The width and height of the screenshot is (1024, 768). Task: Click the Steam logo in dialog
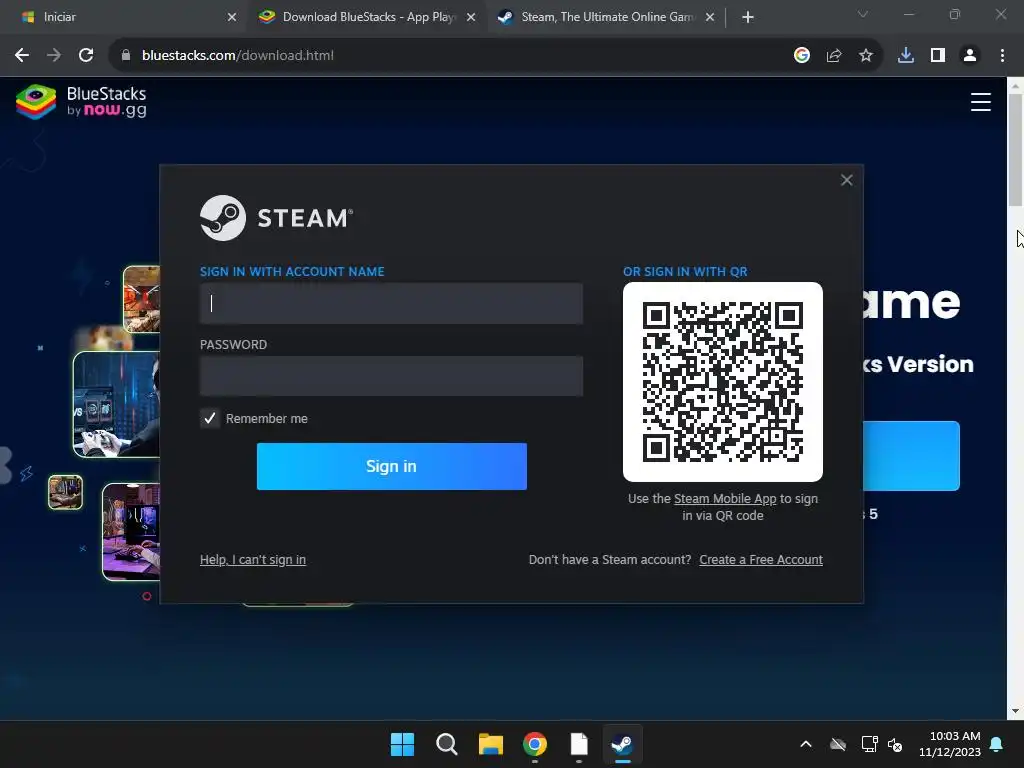276,217
